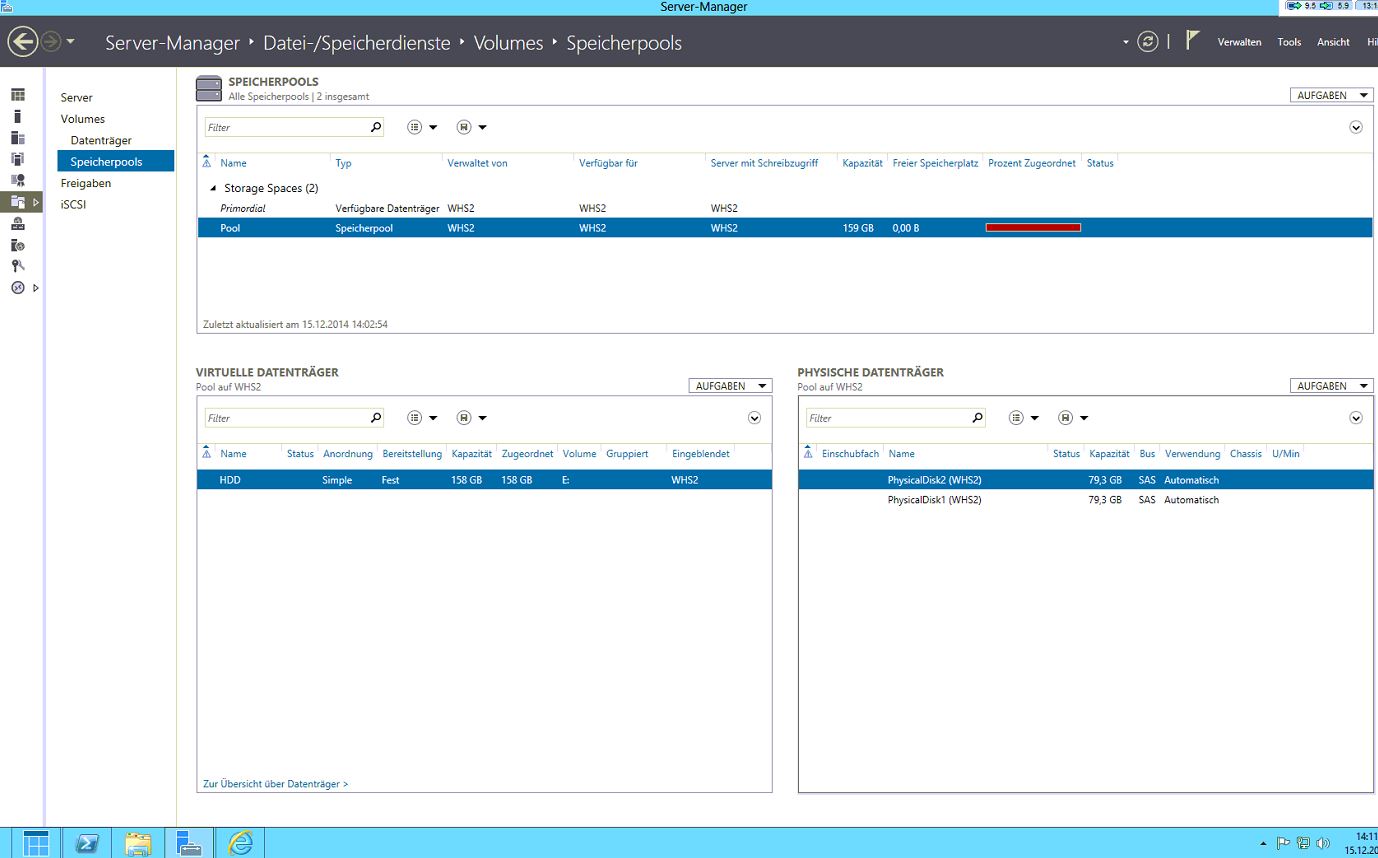Select iSCSI in the navigation pane
1378x858 pixels.
coord(74,204)
